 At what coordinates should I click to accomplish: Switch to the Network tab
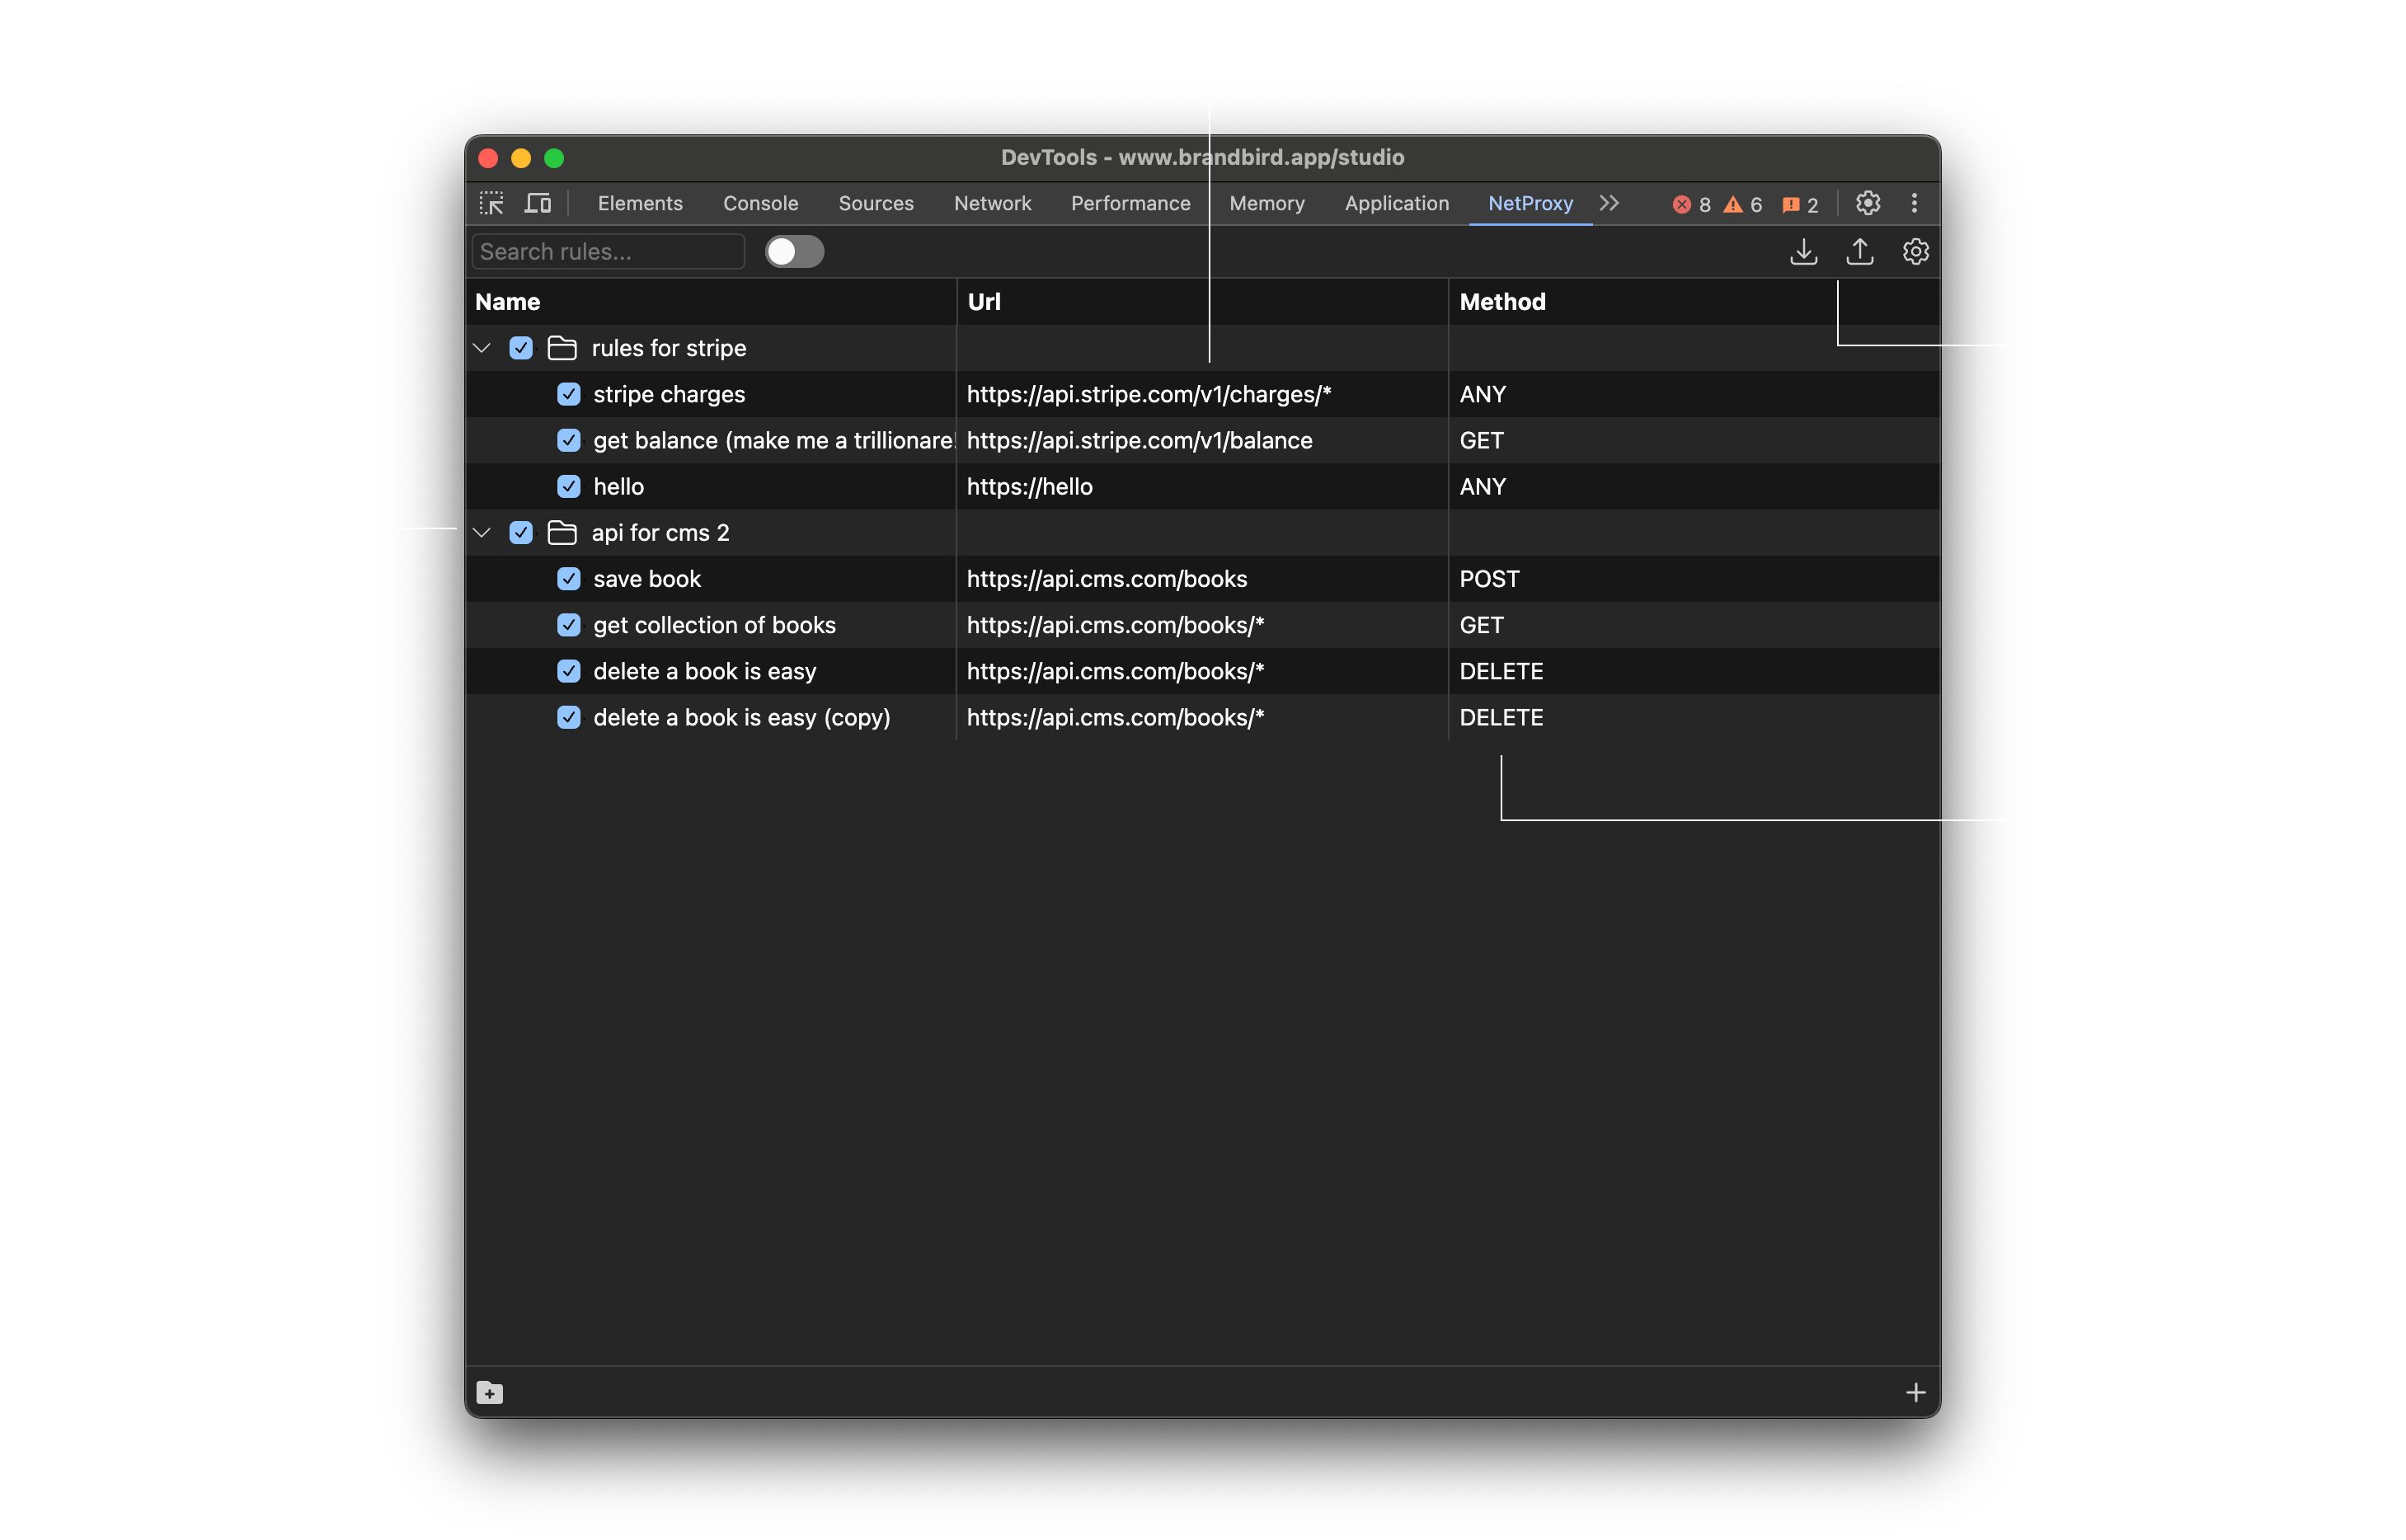pyautogui.click(x=992, y=203)
